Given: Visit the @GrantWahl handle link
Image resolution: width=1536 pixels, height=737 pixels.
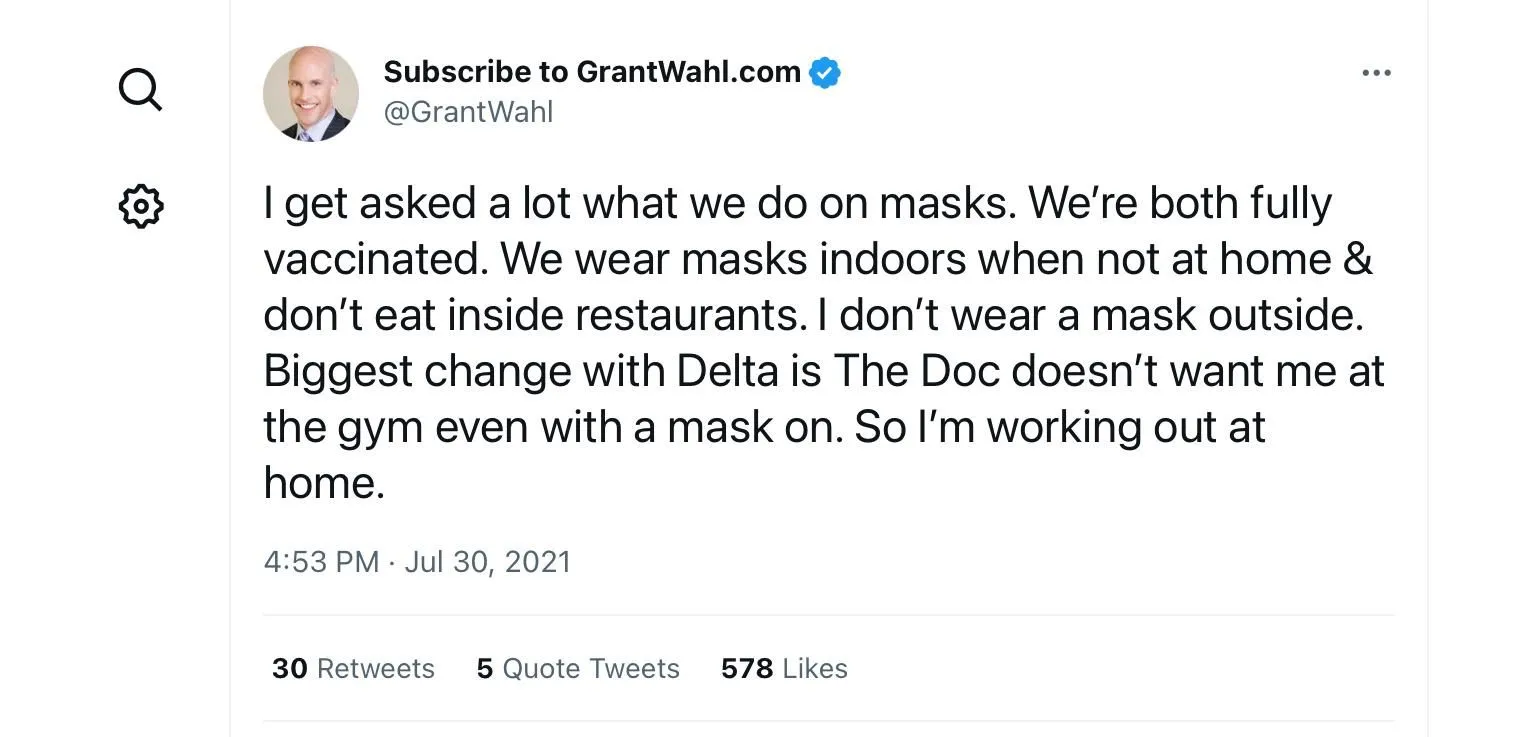Looking at the screenshot, I should (x=468, y=112).
